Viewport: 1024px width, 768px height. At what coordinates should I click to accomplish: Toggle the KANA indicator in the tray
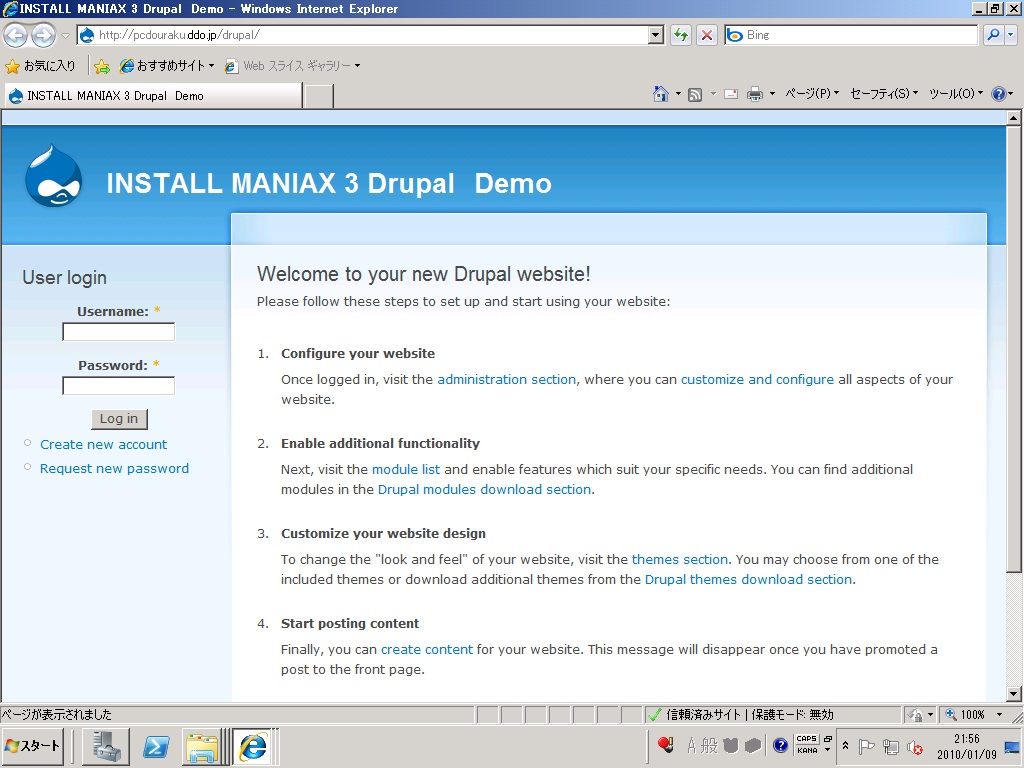click(807, 749)
